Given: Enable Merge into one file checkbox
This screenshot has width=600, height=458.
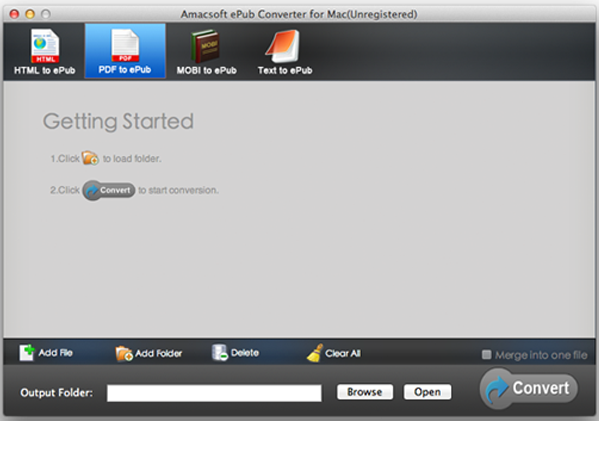Looking at the screenshot, I should (486, 355).
